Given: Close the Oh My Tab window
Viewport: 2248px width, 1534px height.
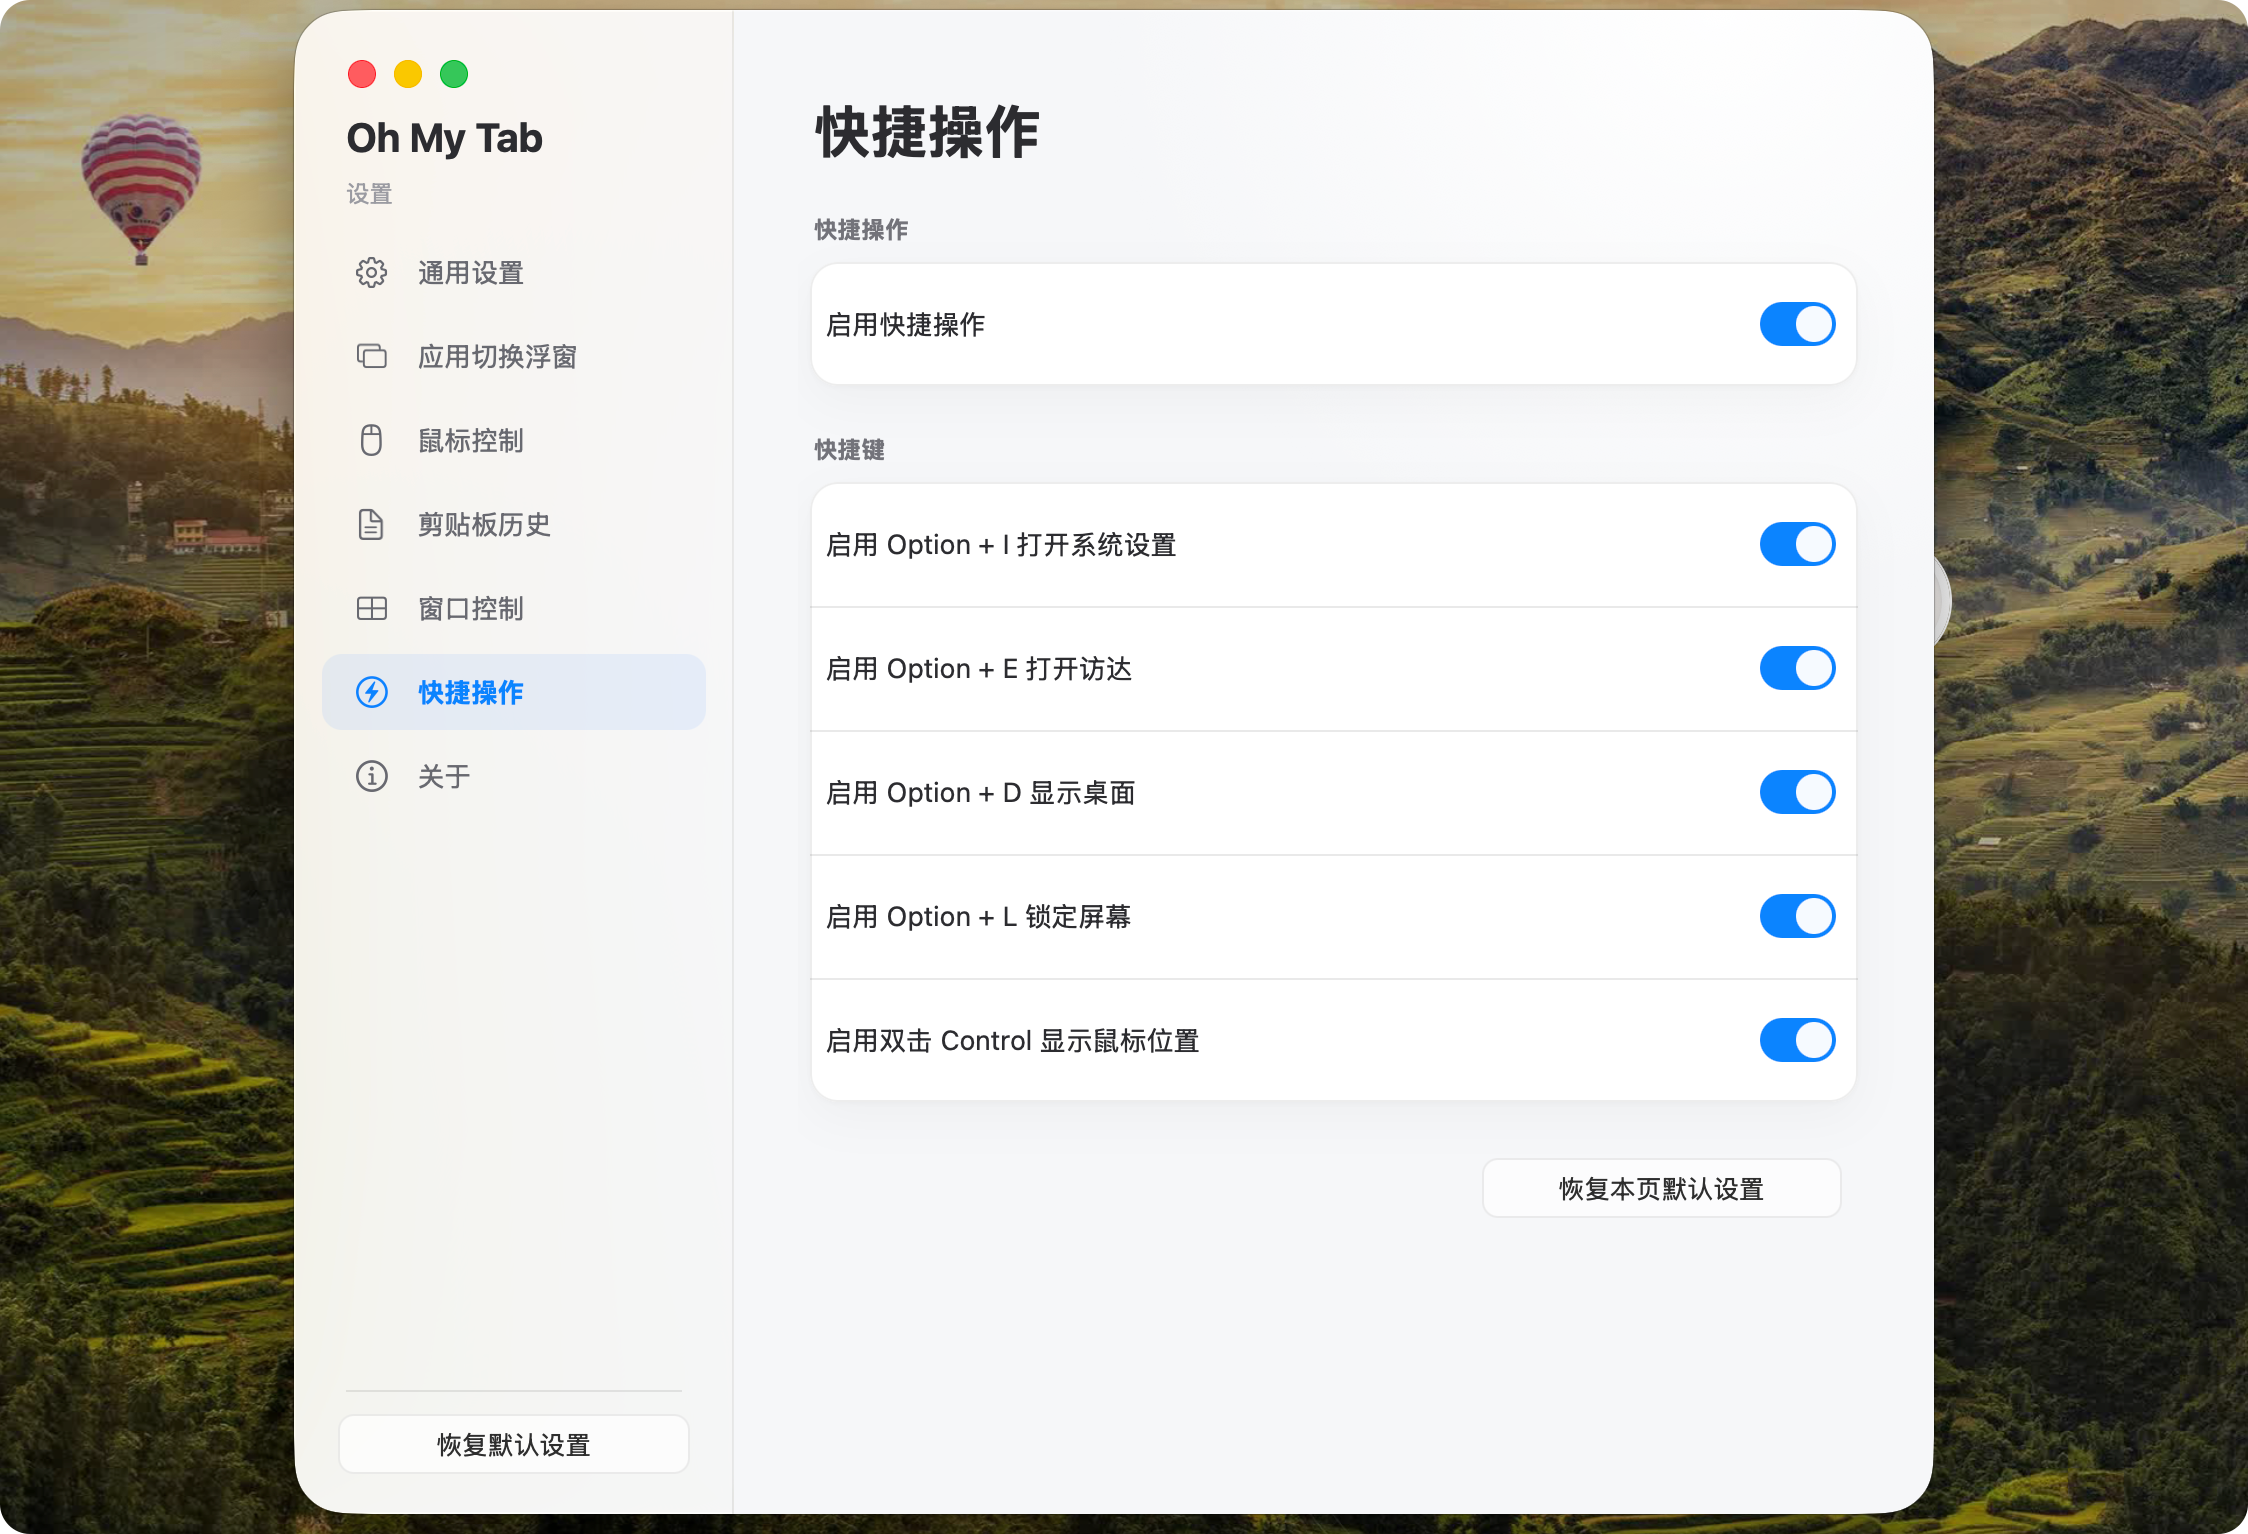Looking at the screenshot, I should click(x=362, y=74).
